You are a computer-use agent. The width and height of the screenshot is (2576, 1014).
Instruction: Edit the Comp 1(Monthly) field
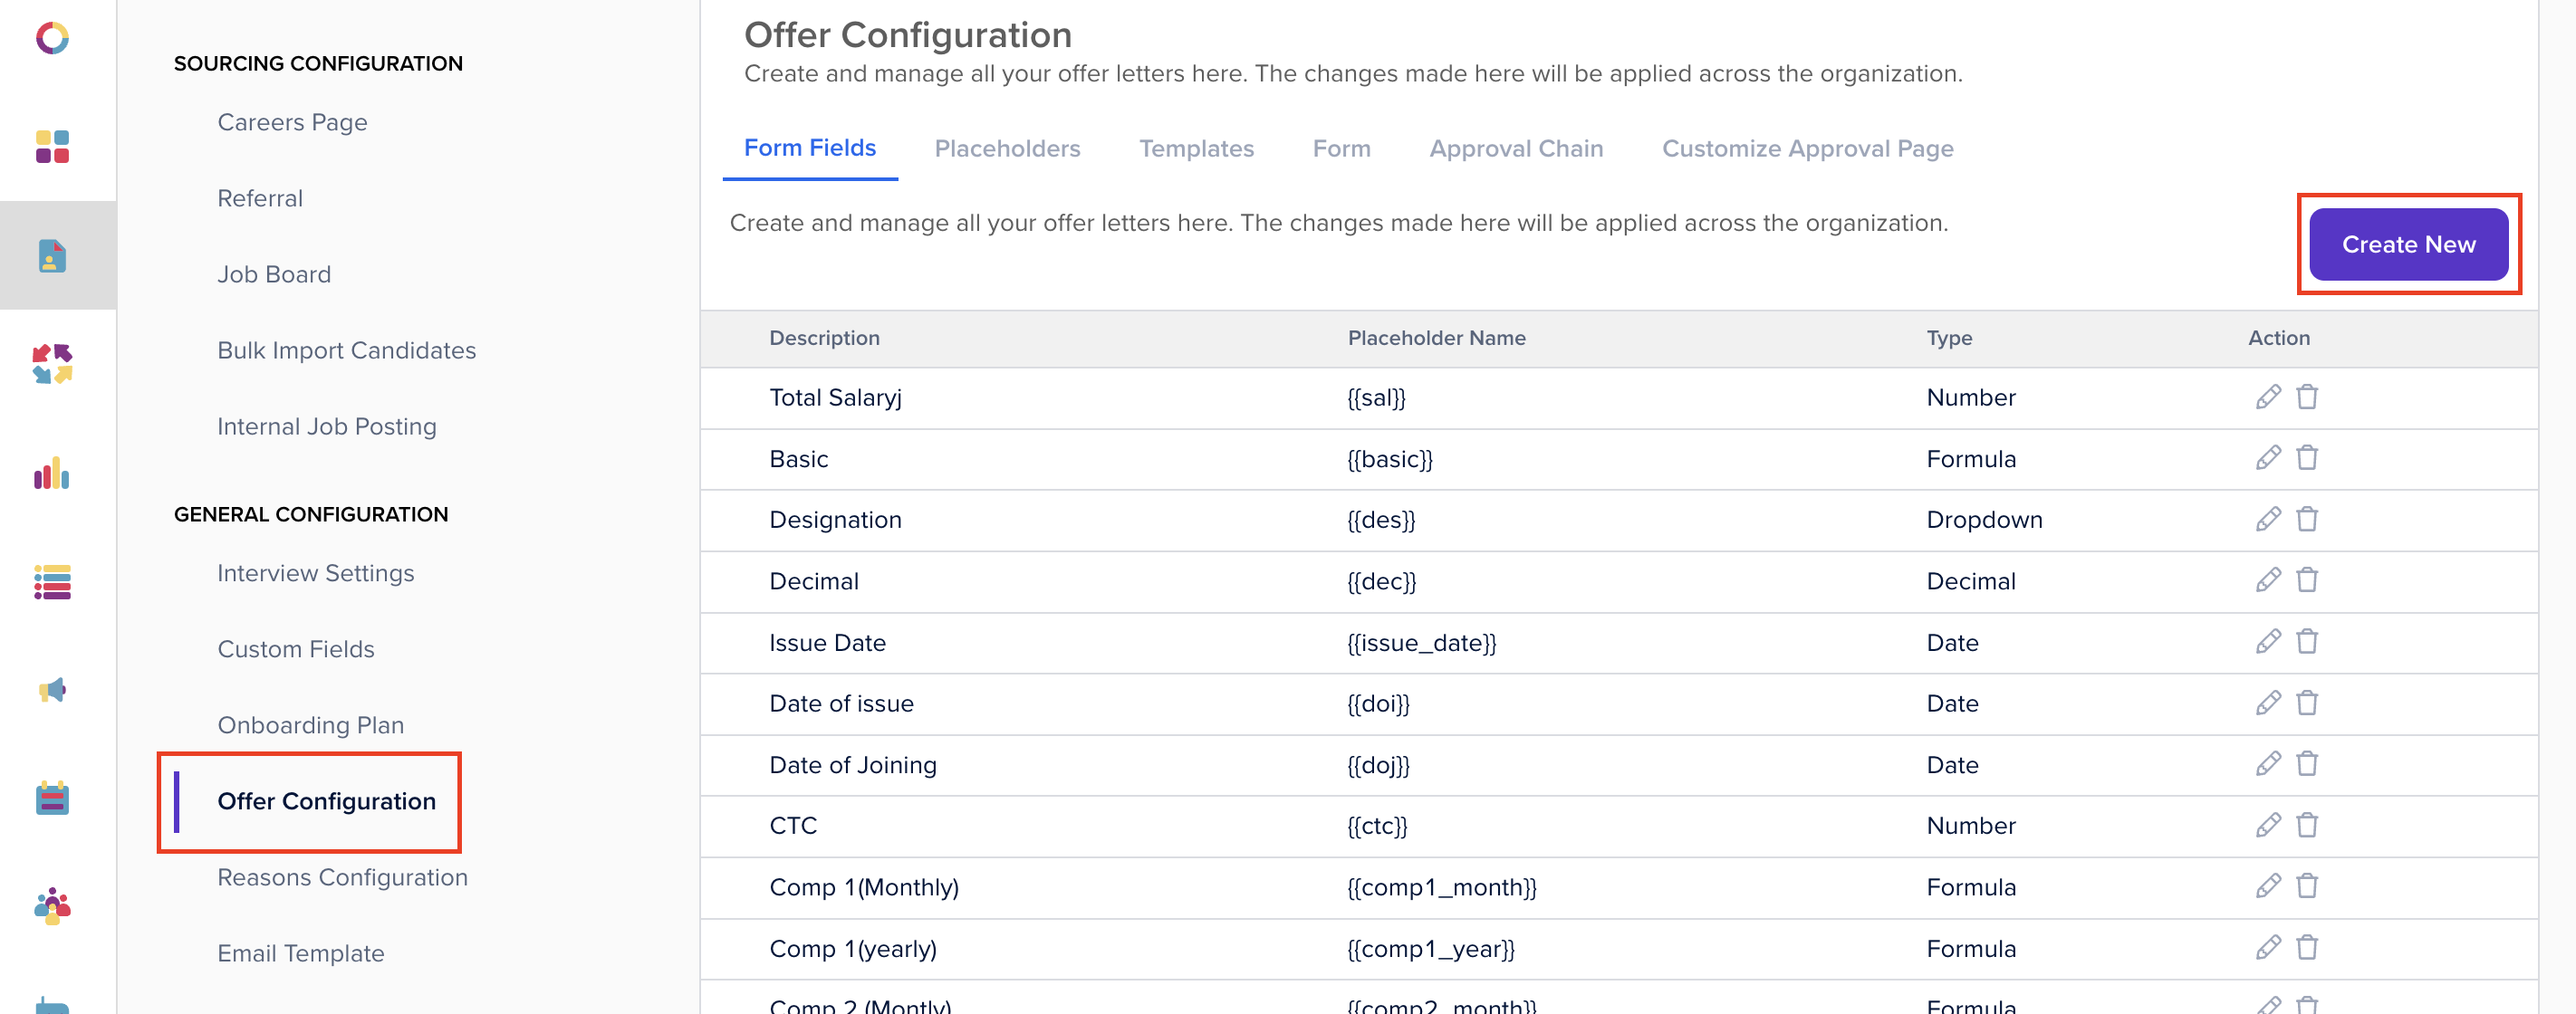click(2268, 886)
